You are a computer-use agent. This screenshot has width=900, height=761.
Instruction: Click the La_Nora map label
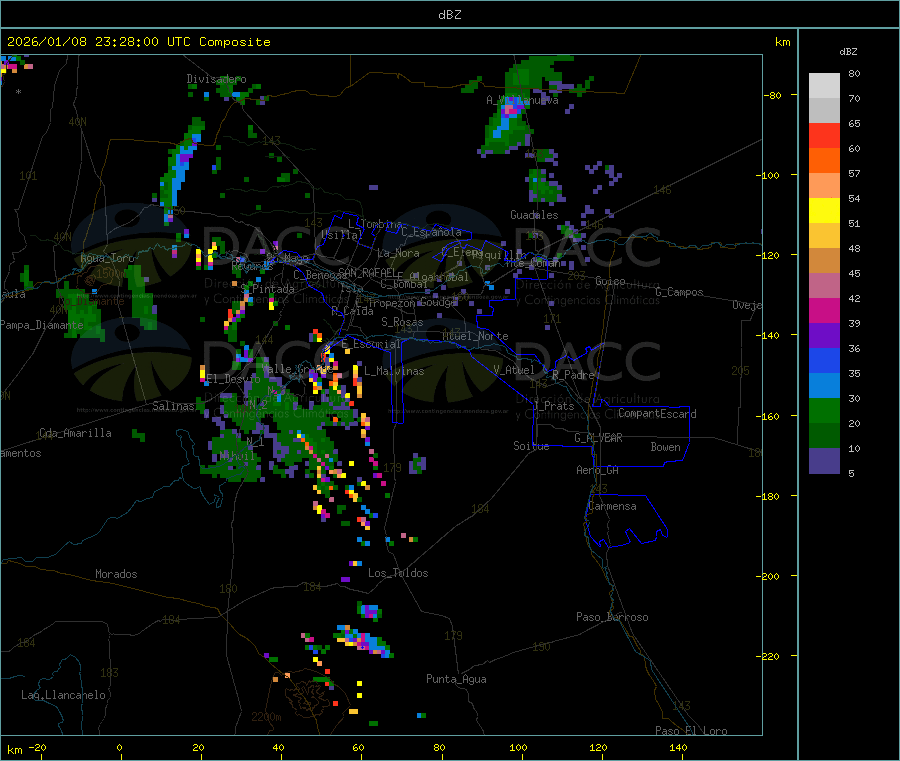pyautogui.click(x=398, y=253)
